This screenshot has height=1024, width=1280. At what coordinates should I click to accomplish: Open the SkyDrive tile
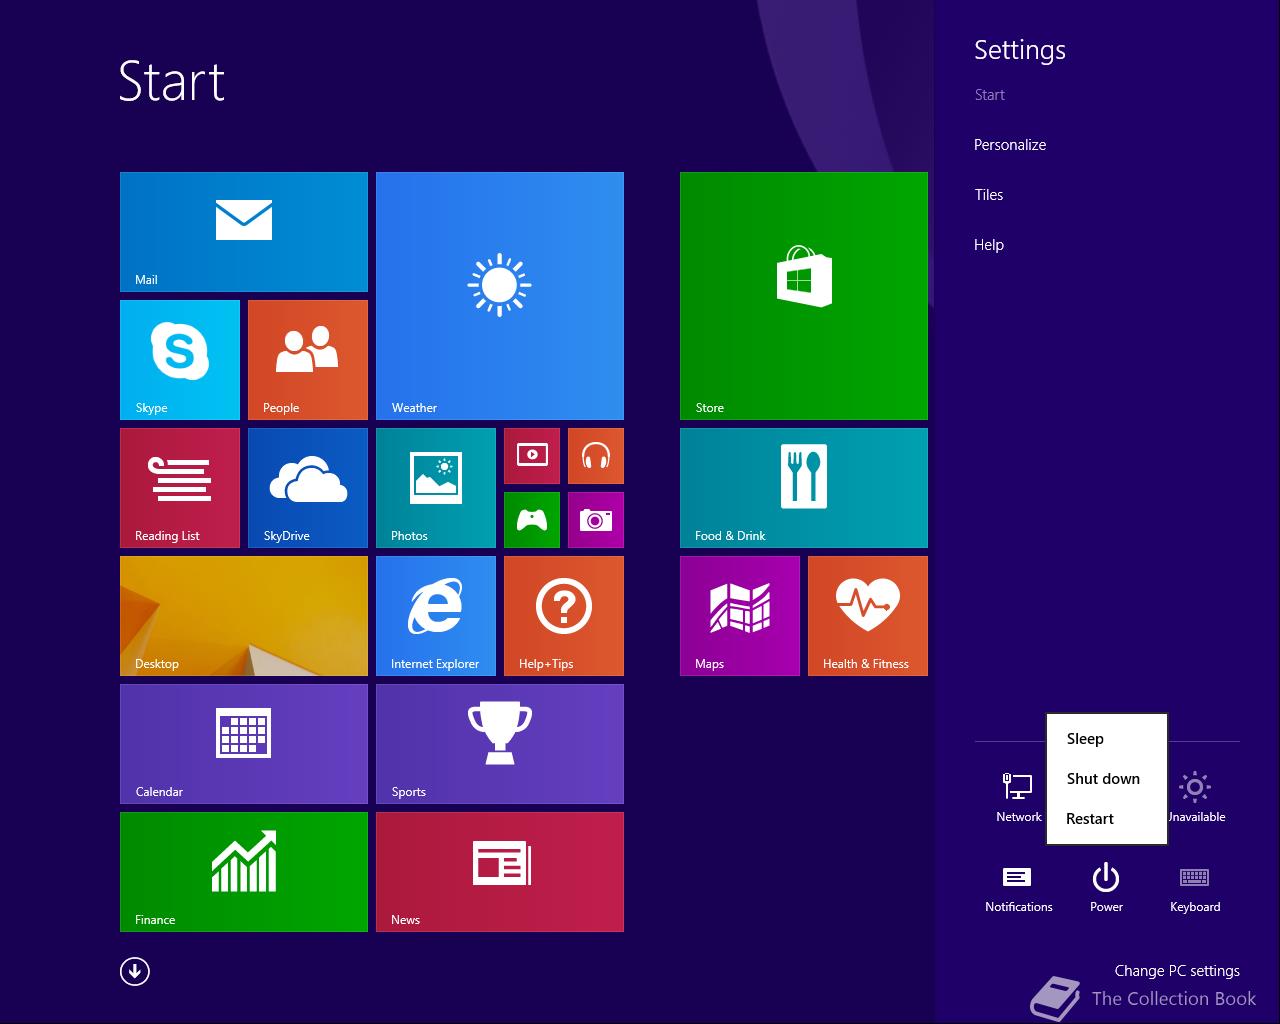click(308, 488)
